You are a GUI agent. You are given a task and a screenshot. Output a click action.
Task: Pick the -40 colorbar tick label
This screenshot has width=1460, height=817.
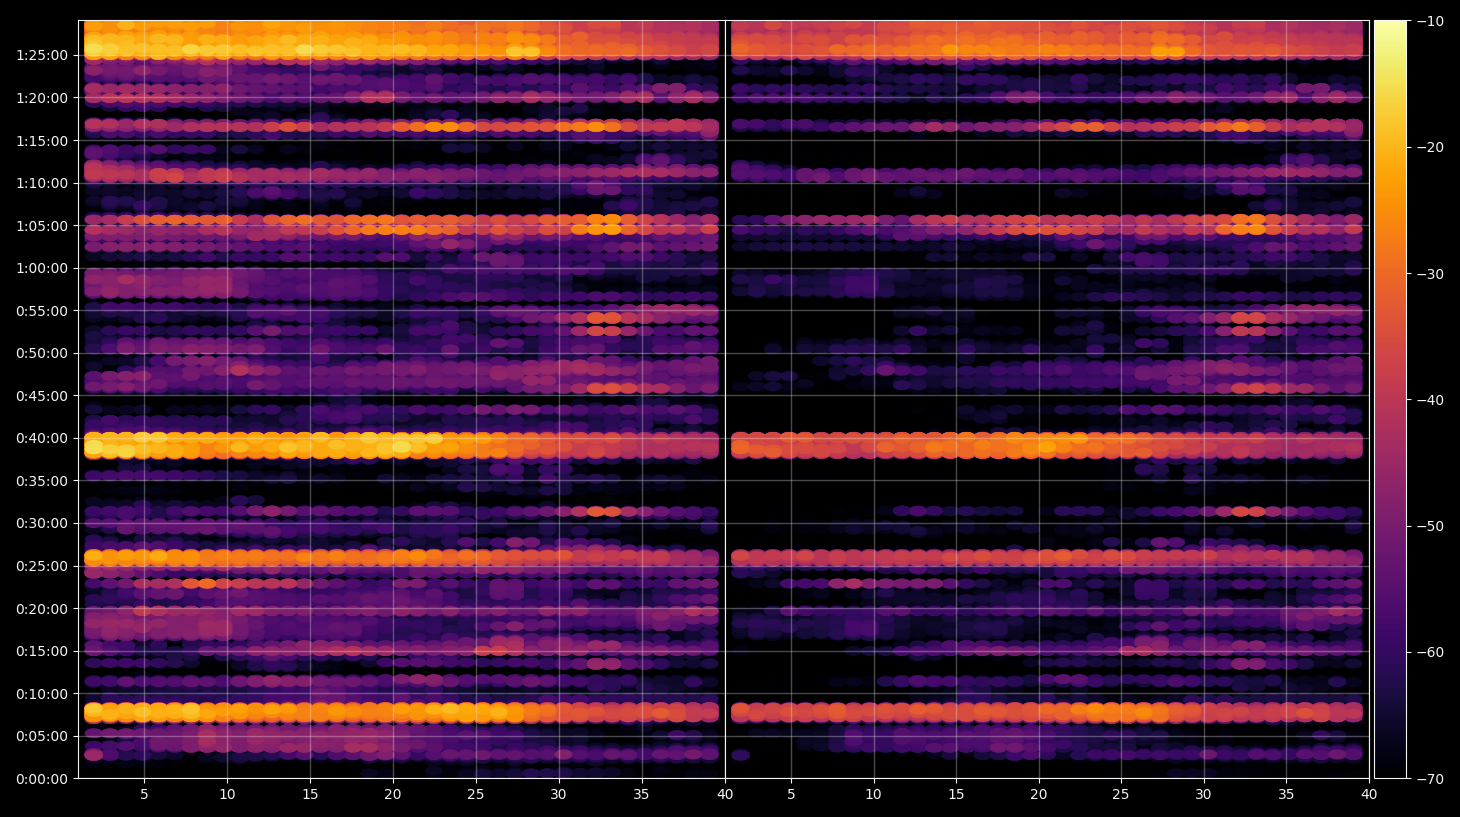point(1430,400)
